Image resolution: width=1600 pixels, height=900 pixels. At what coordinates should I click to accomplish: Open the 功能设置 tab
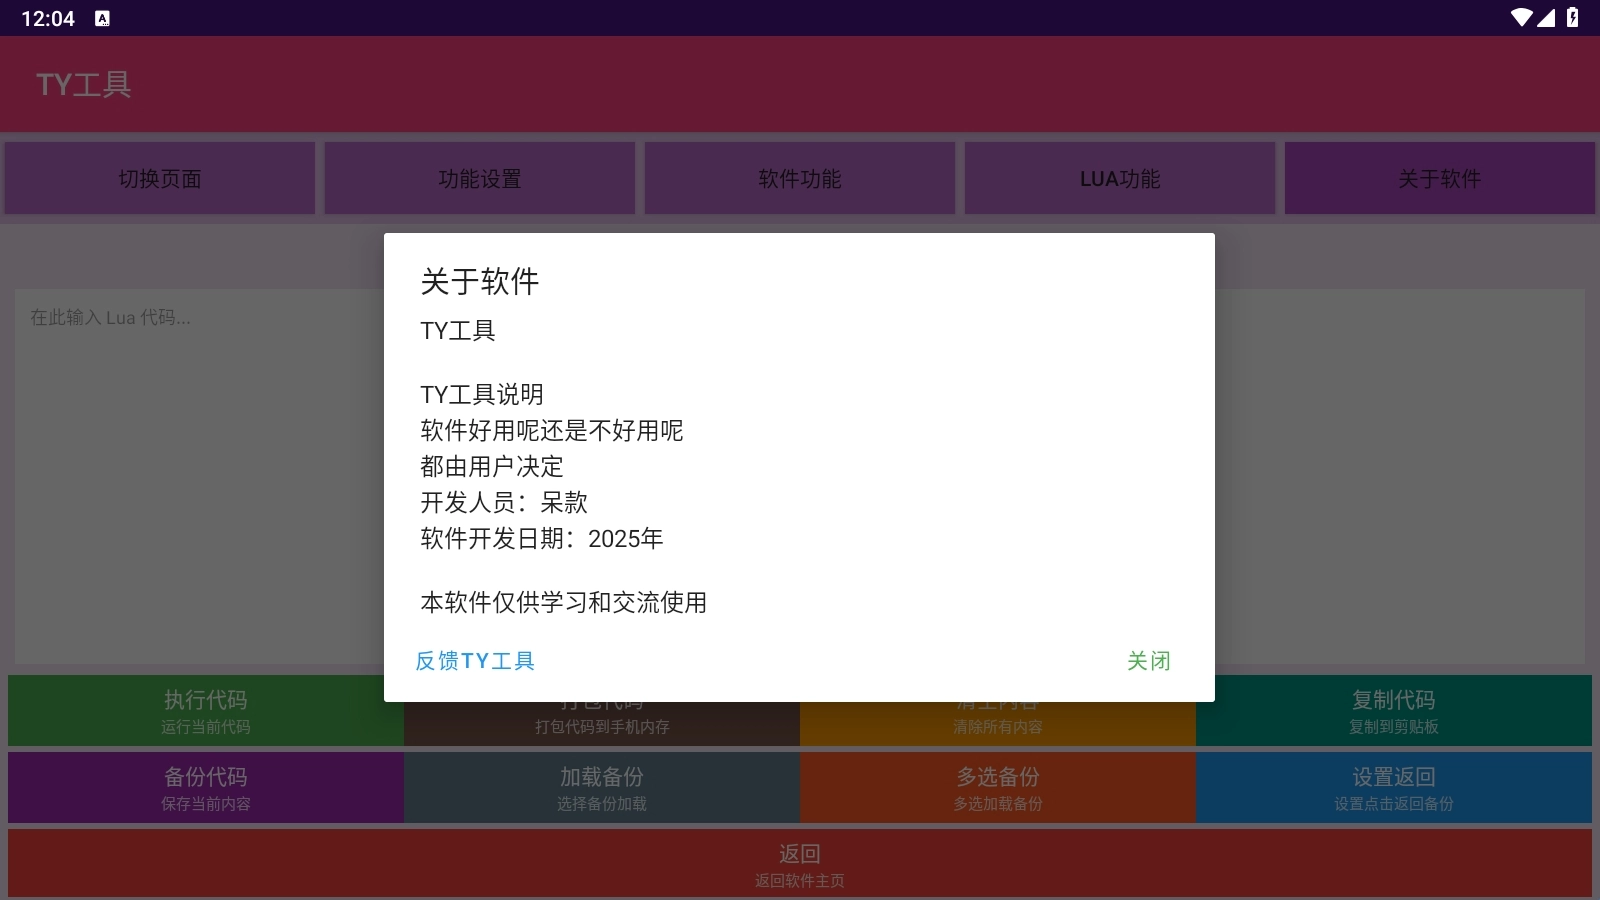tap(480, 179)
